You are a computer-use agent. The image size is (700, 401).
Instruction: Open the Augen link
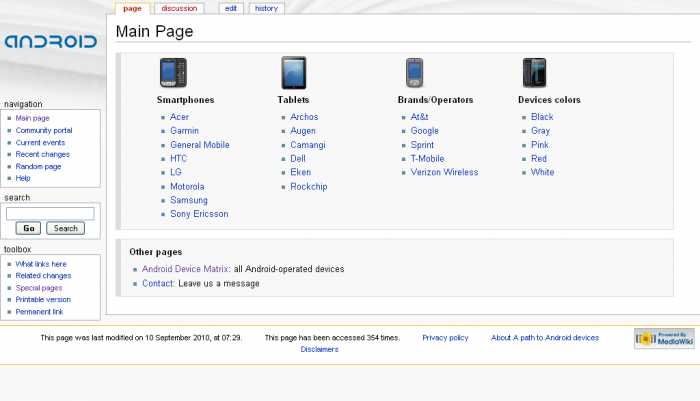(x=303, y=131)
